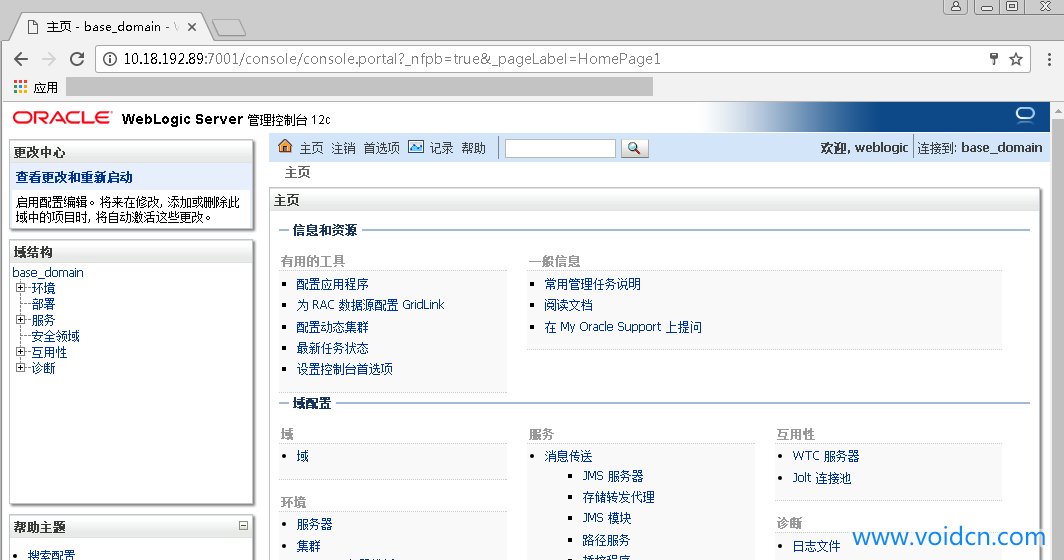Click the record image icon next to 记录

[x=416, y=147]
